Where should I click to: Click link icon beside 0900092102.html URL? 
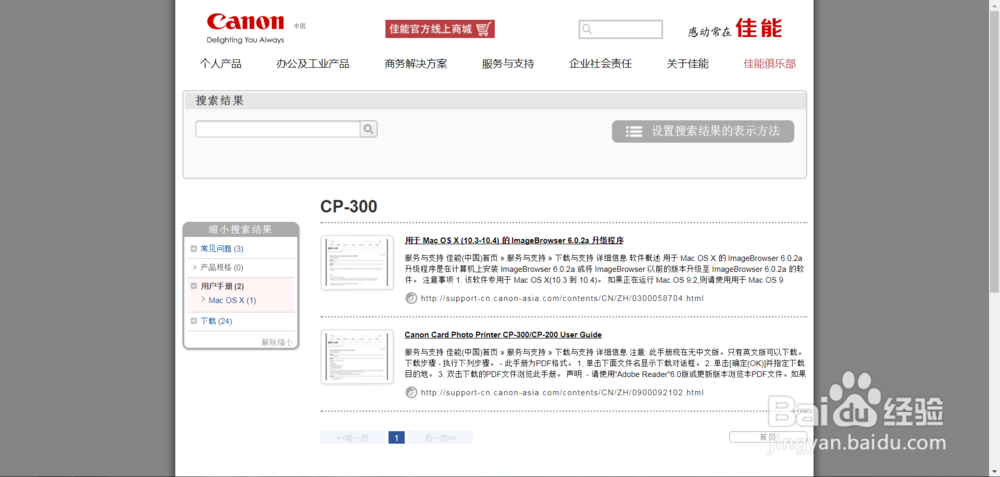click(x=411, y=392)
